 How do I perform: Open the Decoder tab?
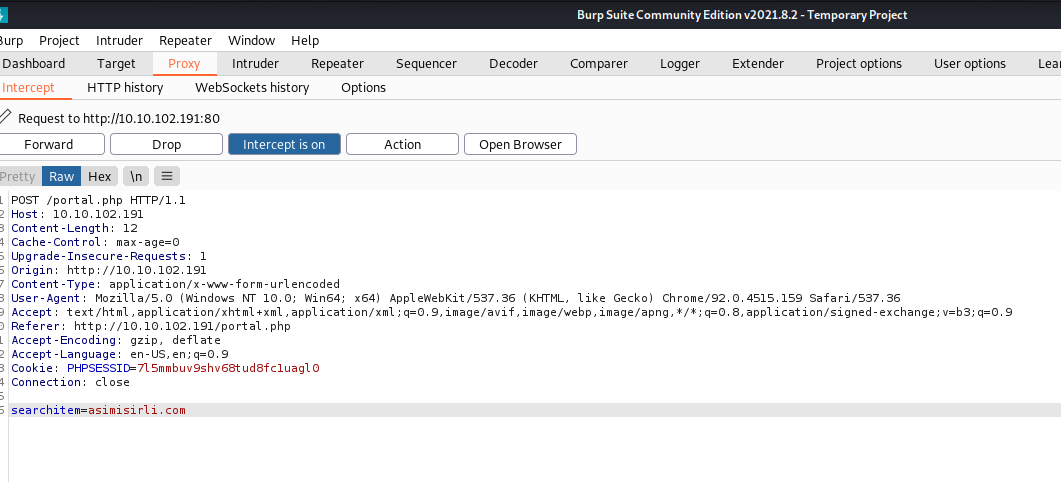(514, 64)
